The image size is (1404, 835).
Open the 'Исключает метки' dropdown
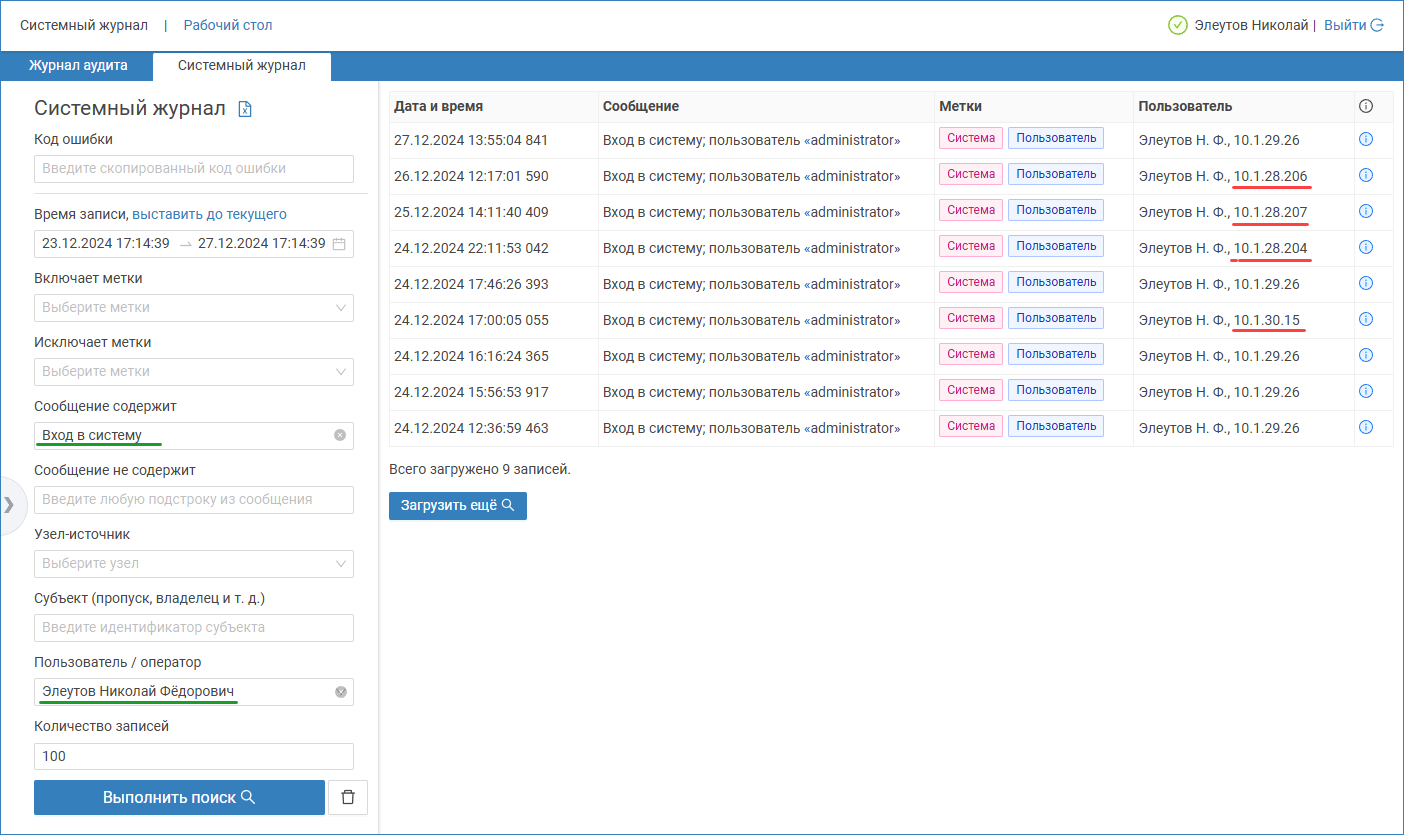(x=193, y=372)
